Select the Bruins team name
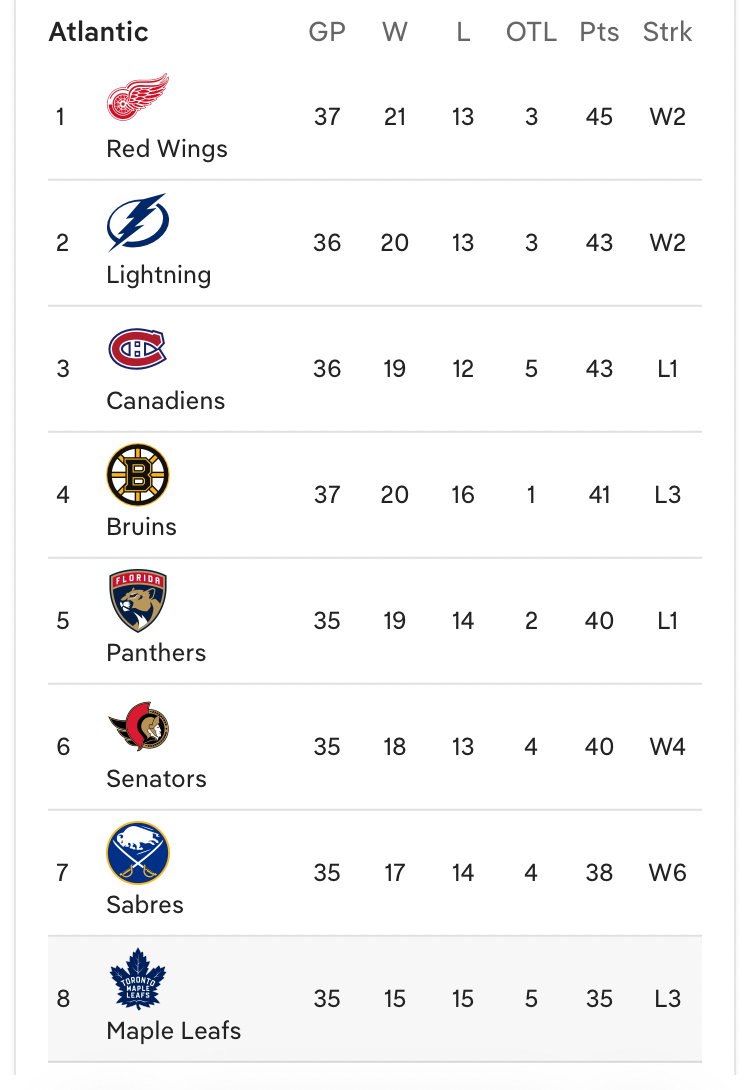The height and width of the screenshot is (1090, 750). [x=142, y=527]
